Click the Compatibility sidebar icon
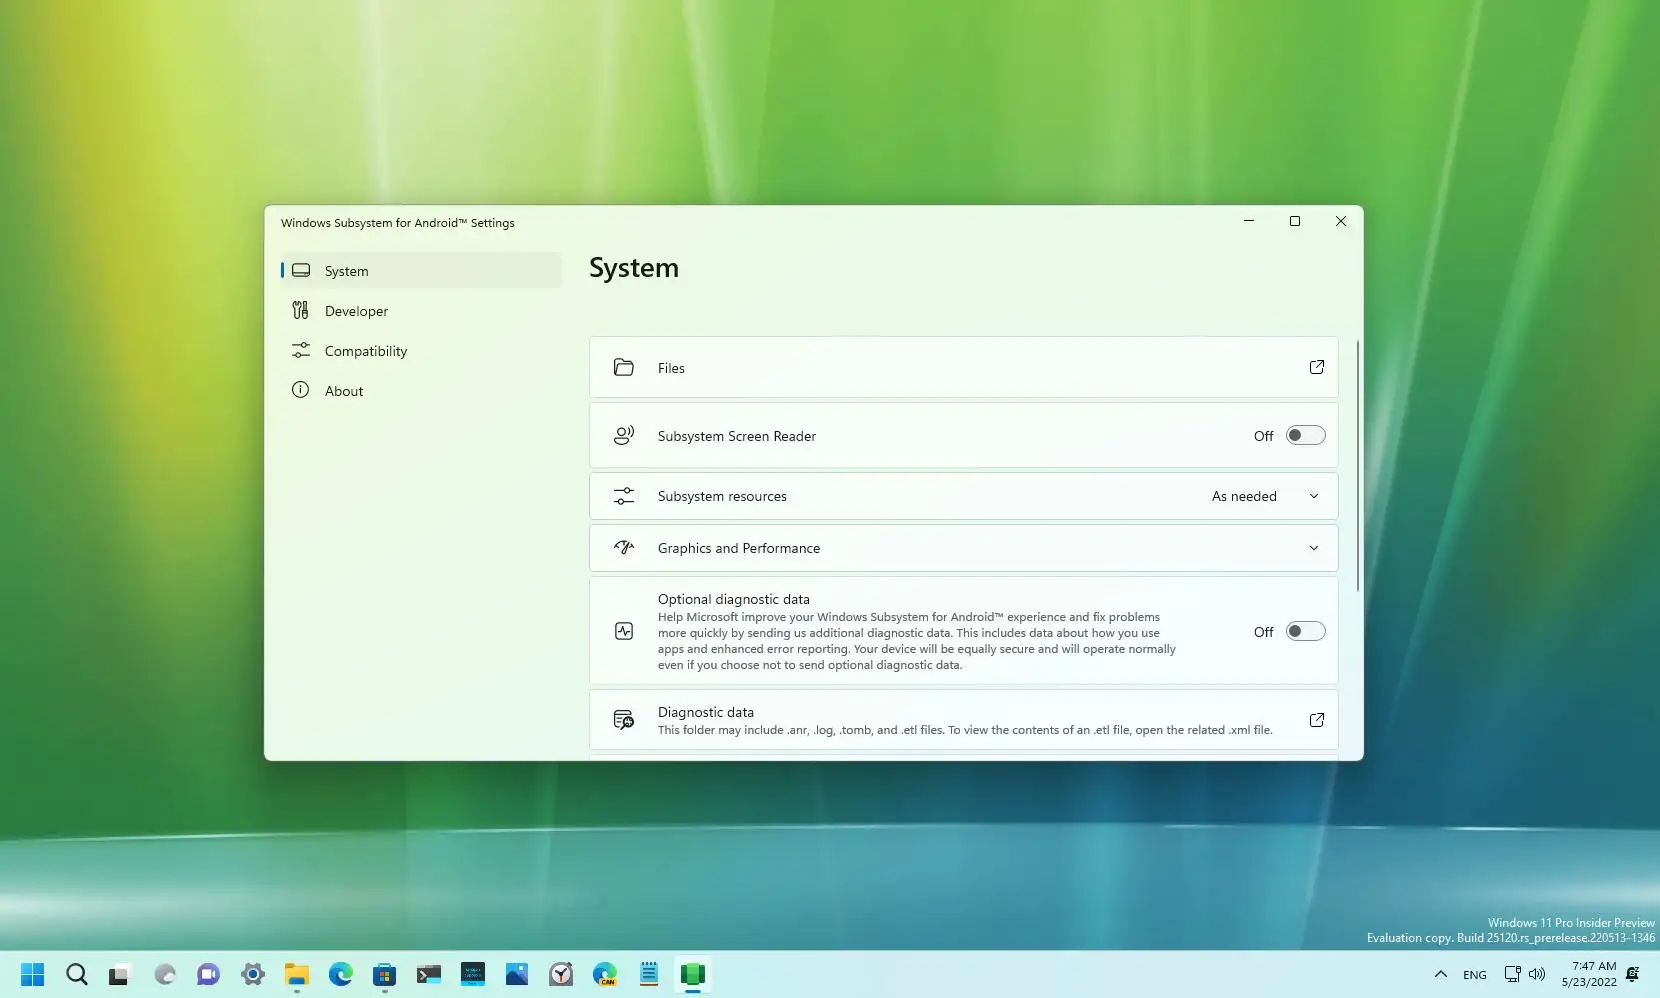The width and height of the screenshot is (1660, 998). pyautogui.click(x=301, y=350)
